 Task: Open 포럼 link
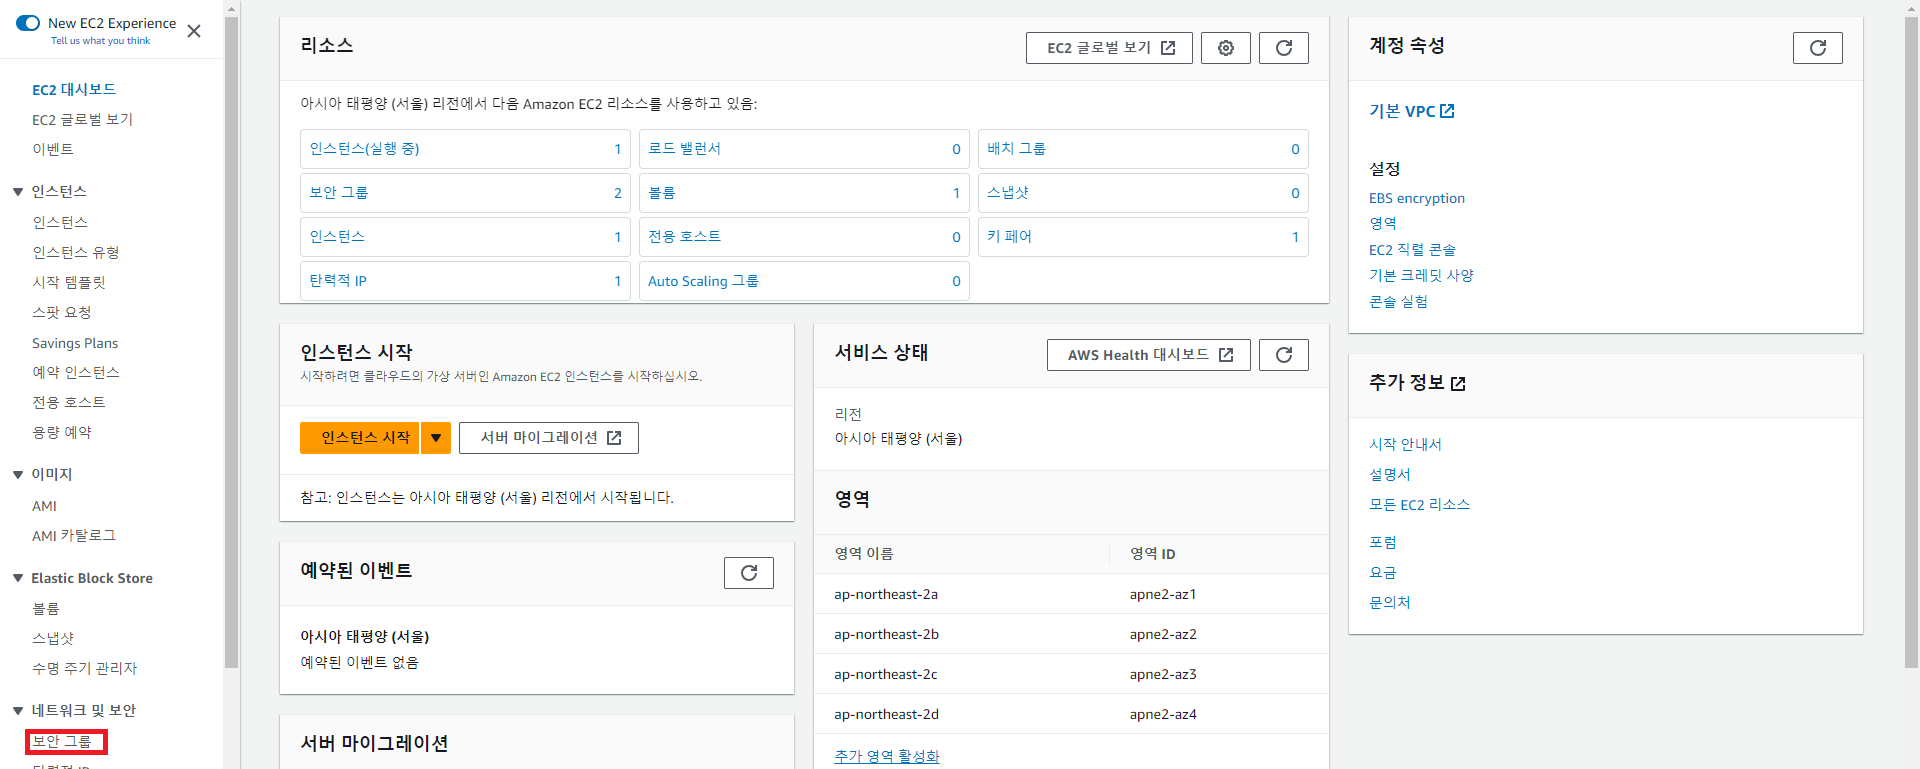coord(1383,542)
